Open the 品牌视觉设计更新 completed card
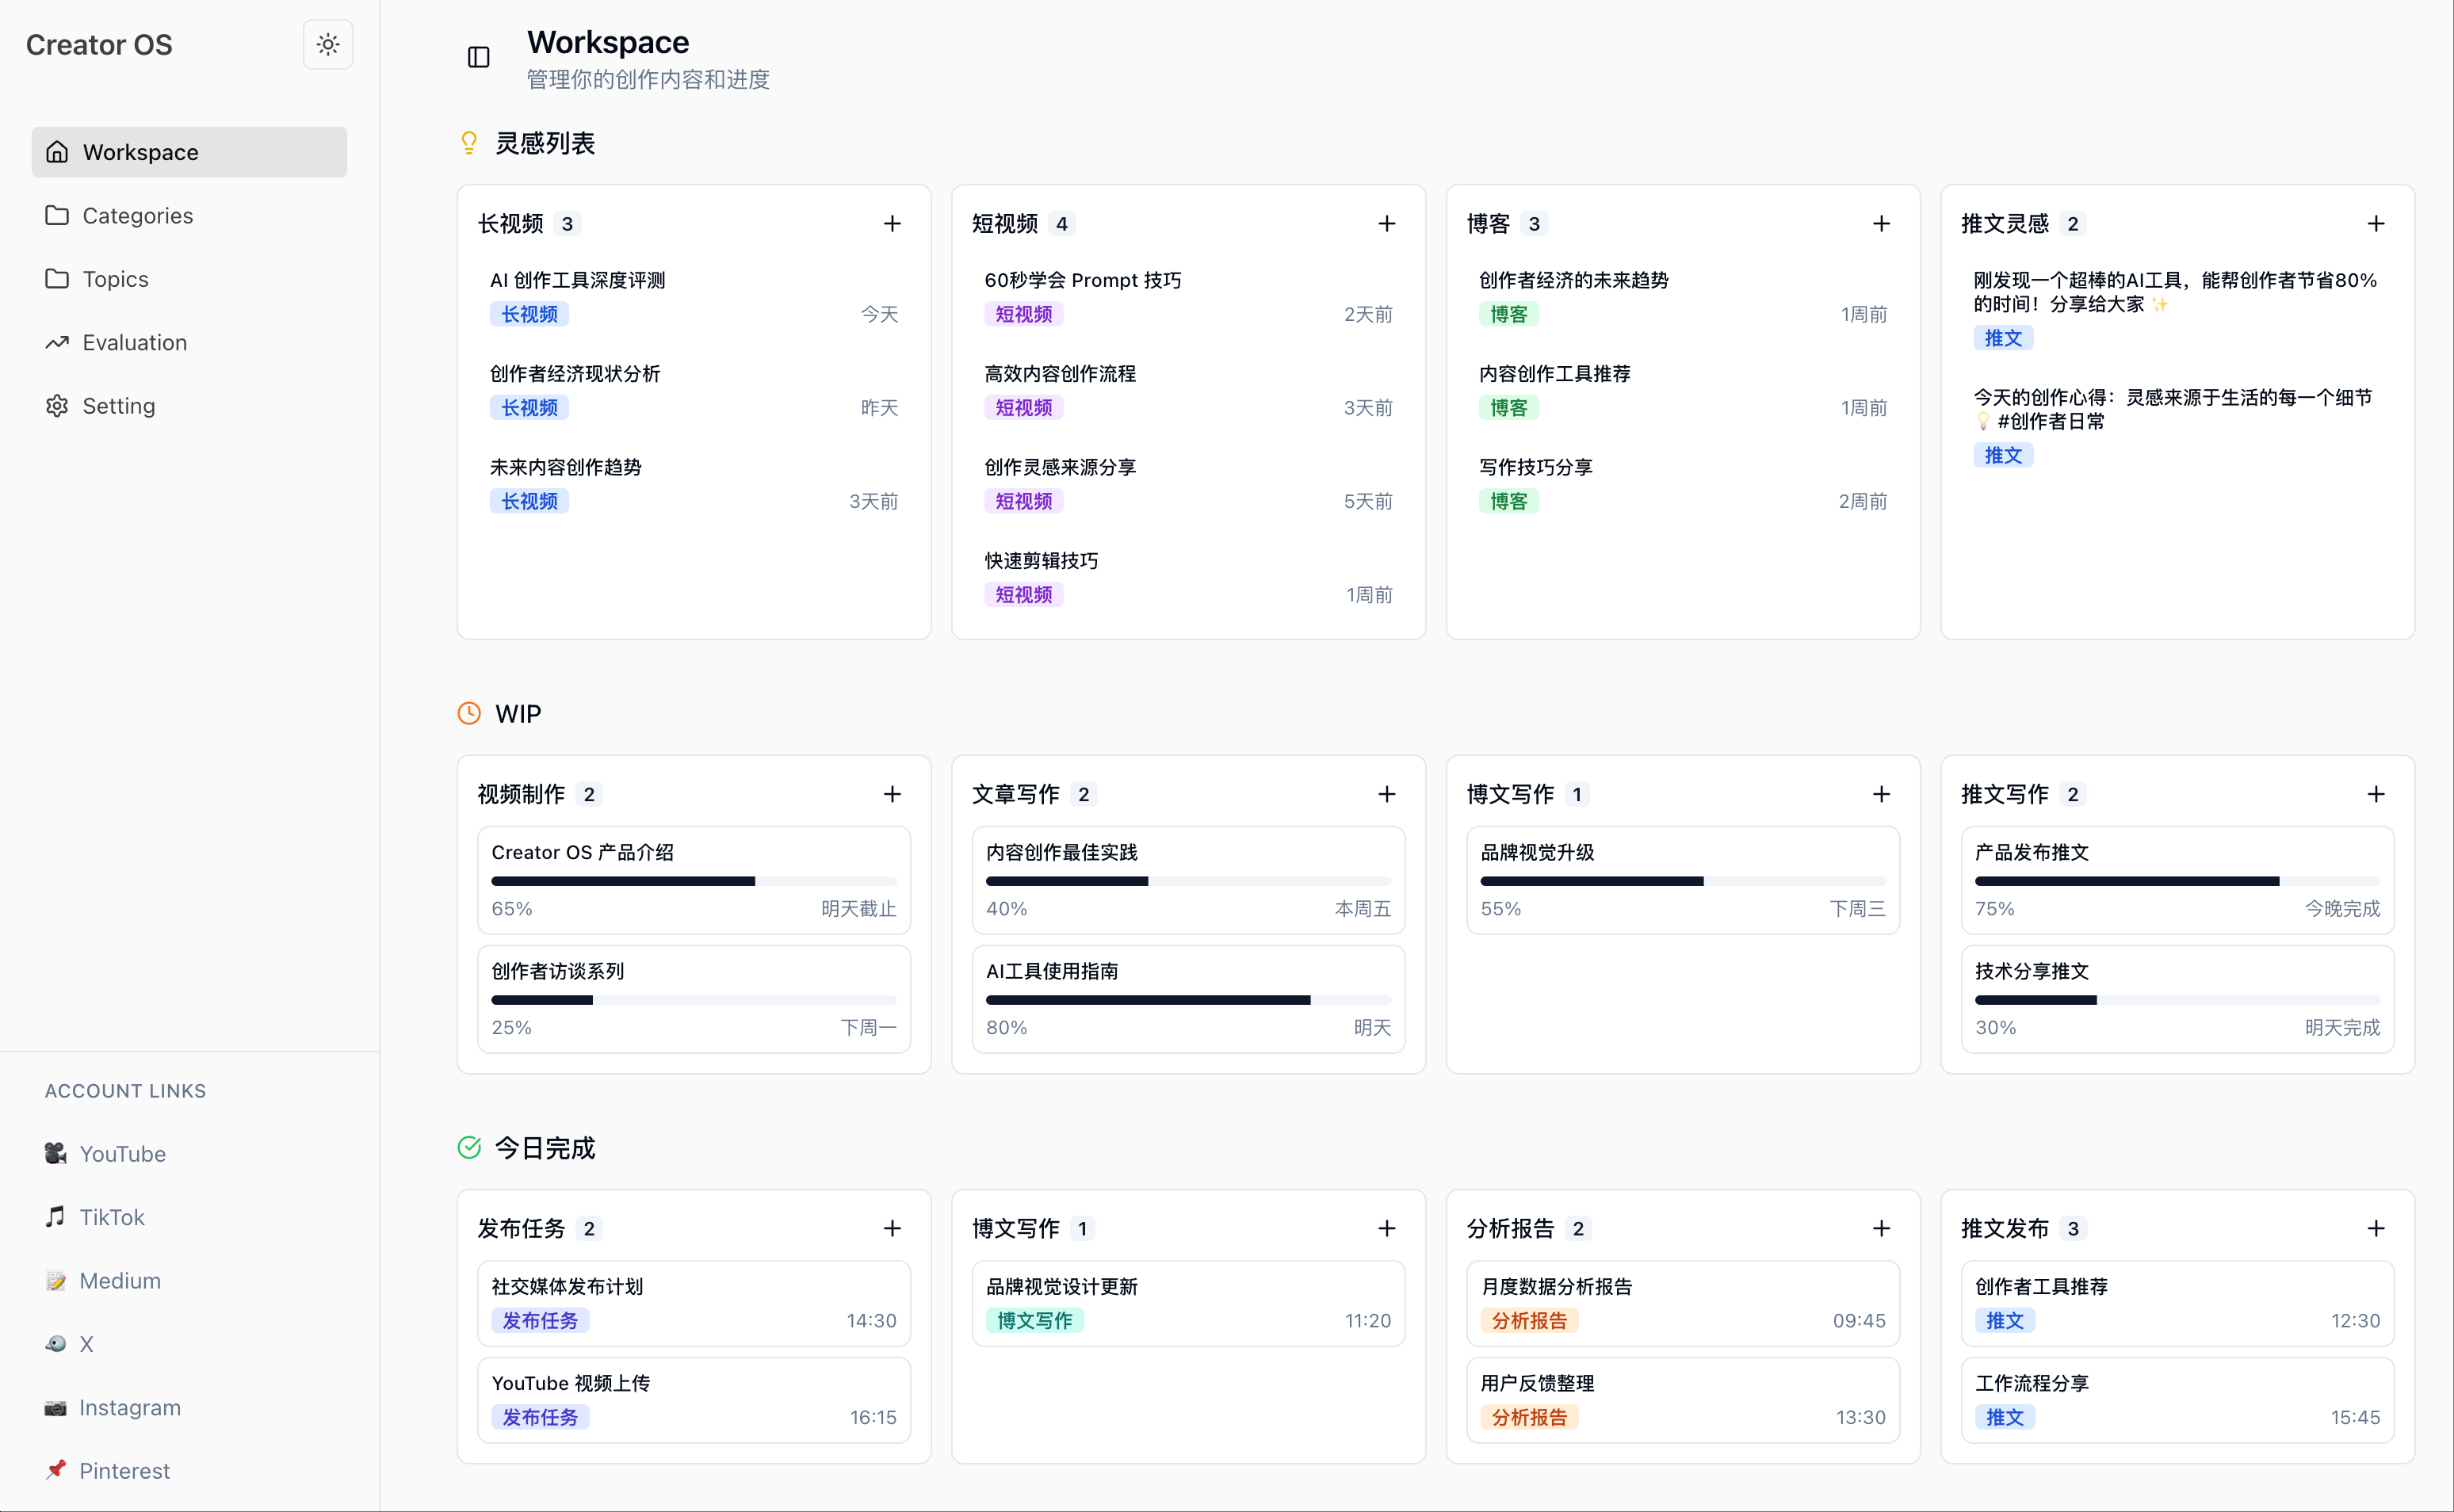 pos(1188,1303)
